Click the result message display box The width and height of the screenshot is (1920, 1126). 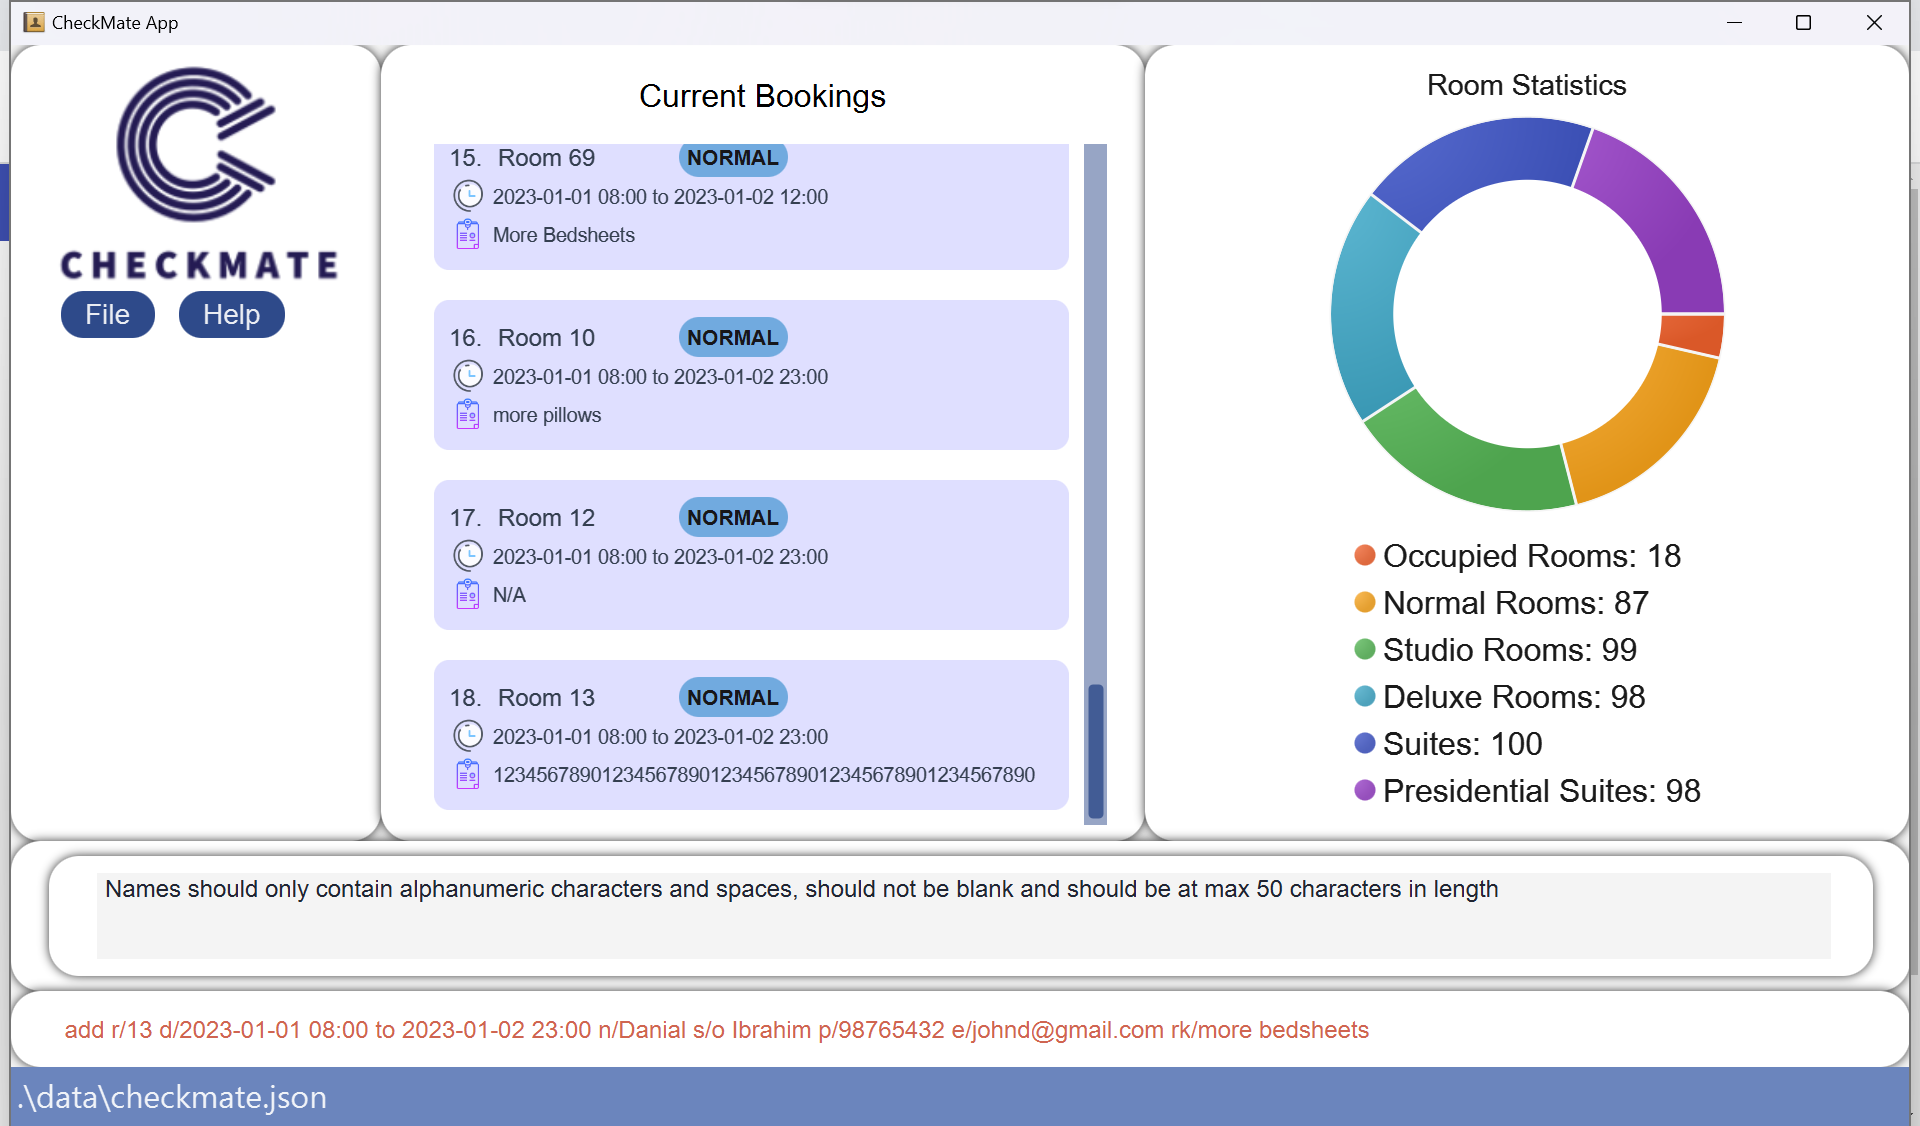[x=962, y=915]
